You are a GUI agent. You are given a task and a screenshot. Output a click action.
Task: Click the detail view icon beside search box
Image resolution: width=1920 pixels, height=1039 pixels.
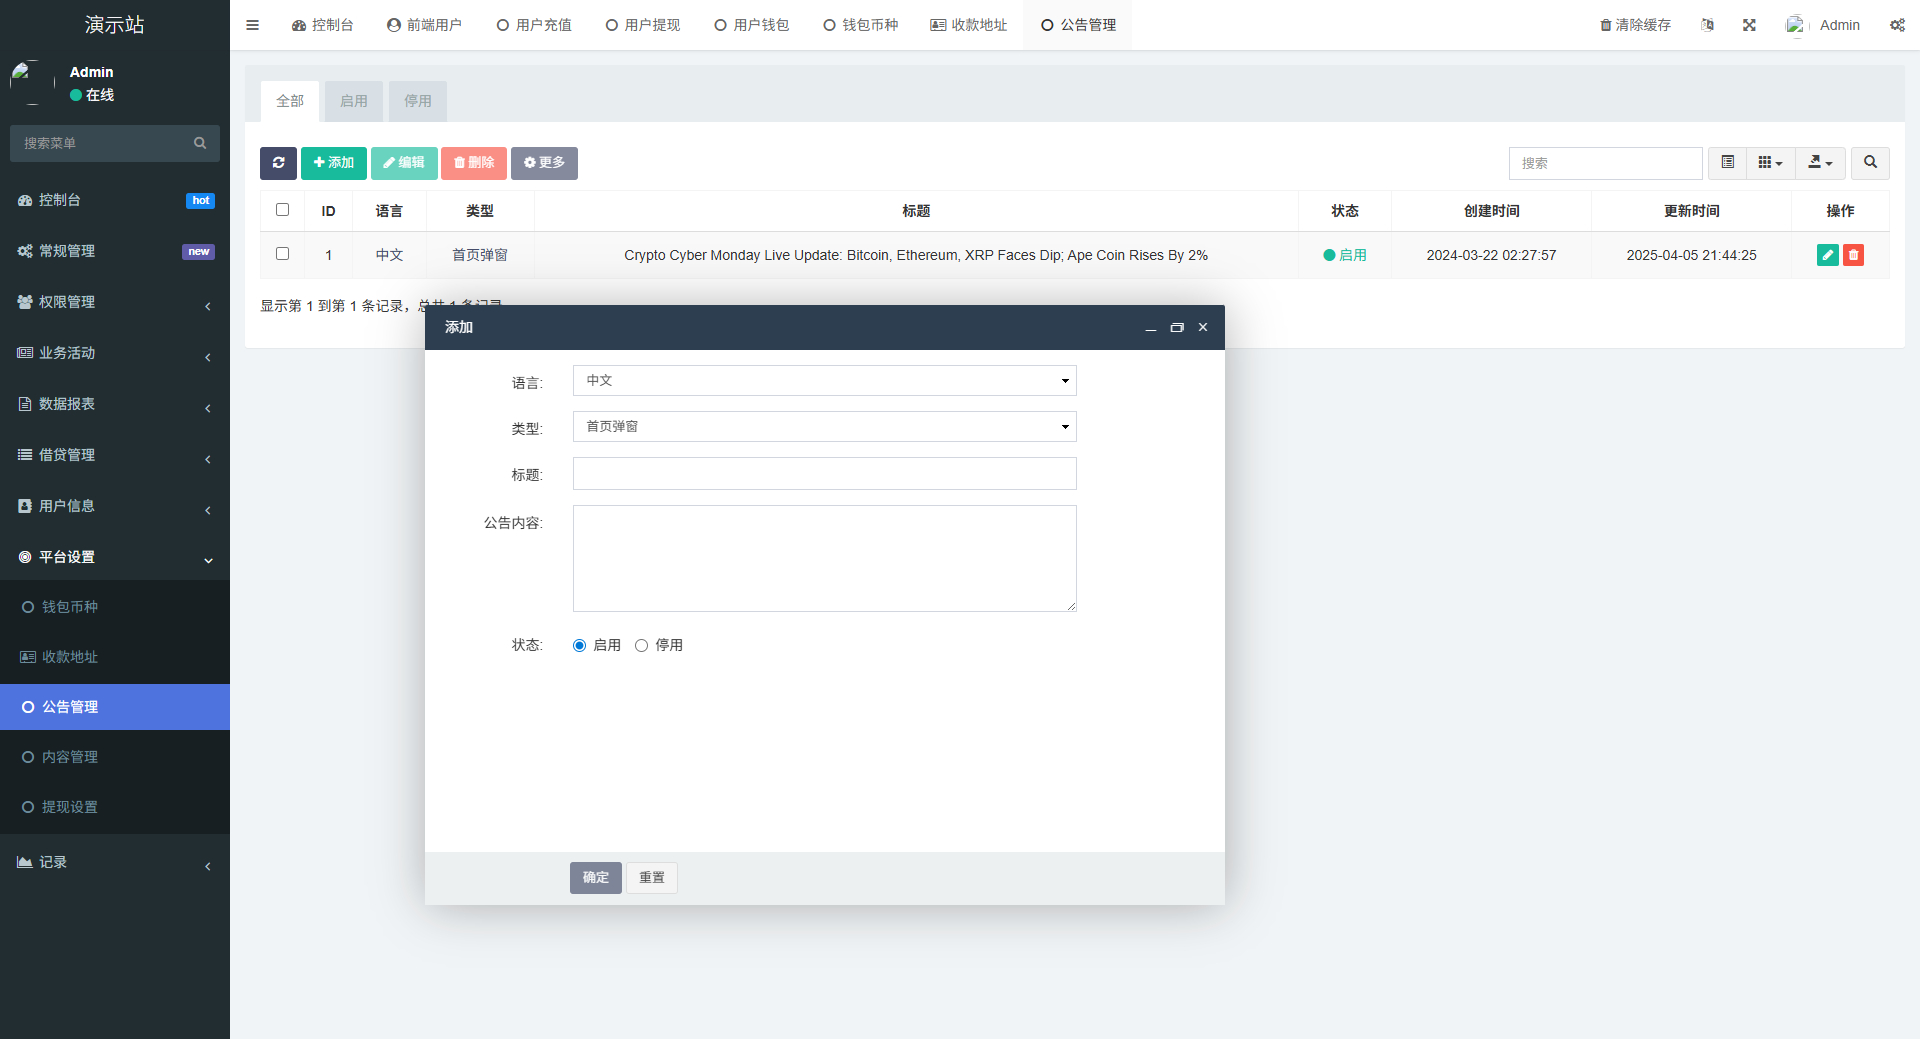[x=1726, y=162]
